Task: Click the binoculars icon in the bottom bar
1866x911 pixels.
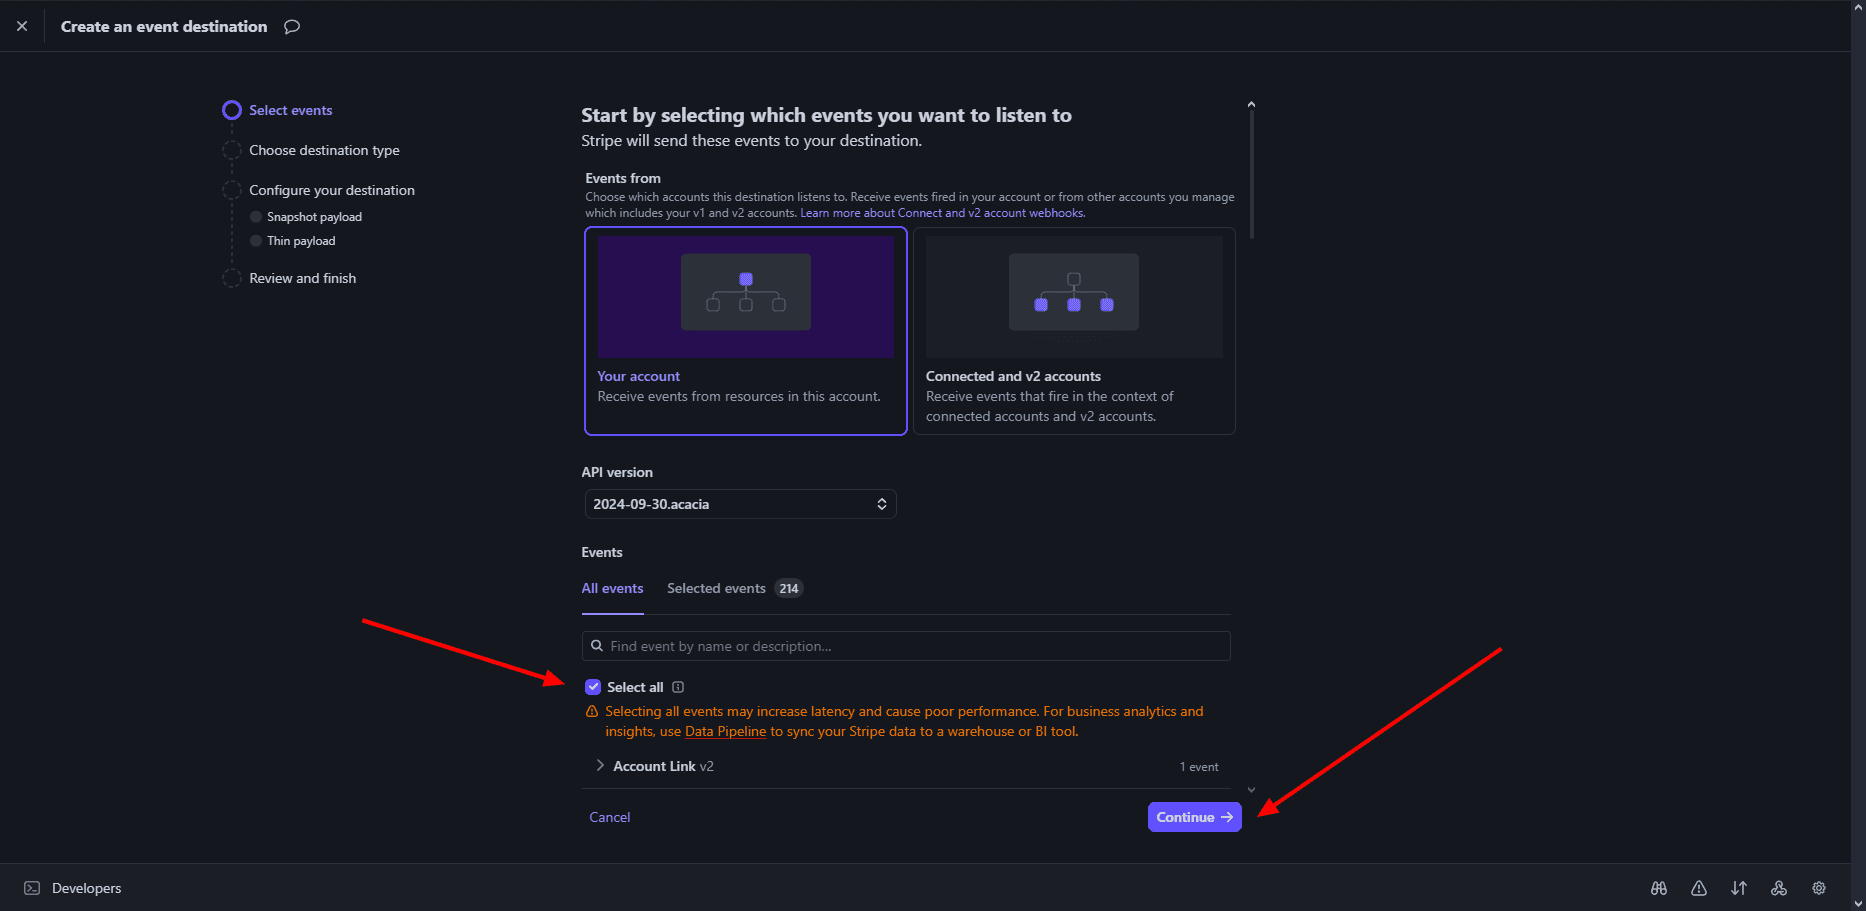Action: (1658, 888)
